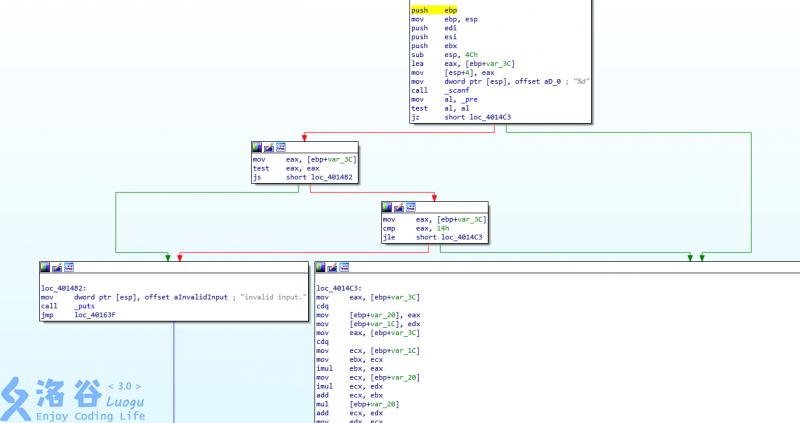This screenshot has width=800, height=423.
Task: Click the color icon on the loc_4014C3 block
Action: (321, 267)
